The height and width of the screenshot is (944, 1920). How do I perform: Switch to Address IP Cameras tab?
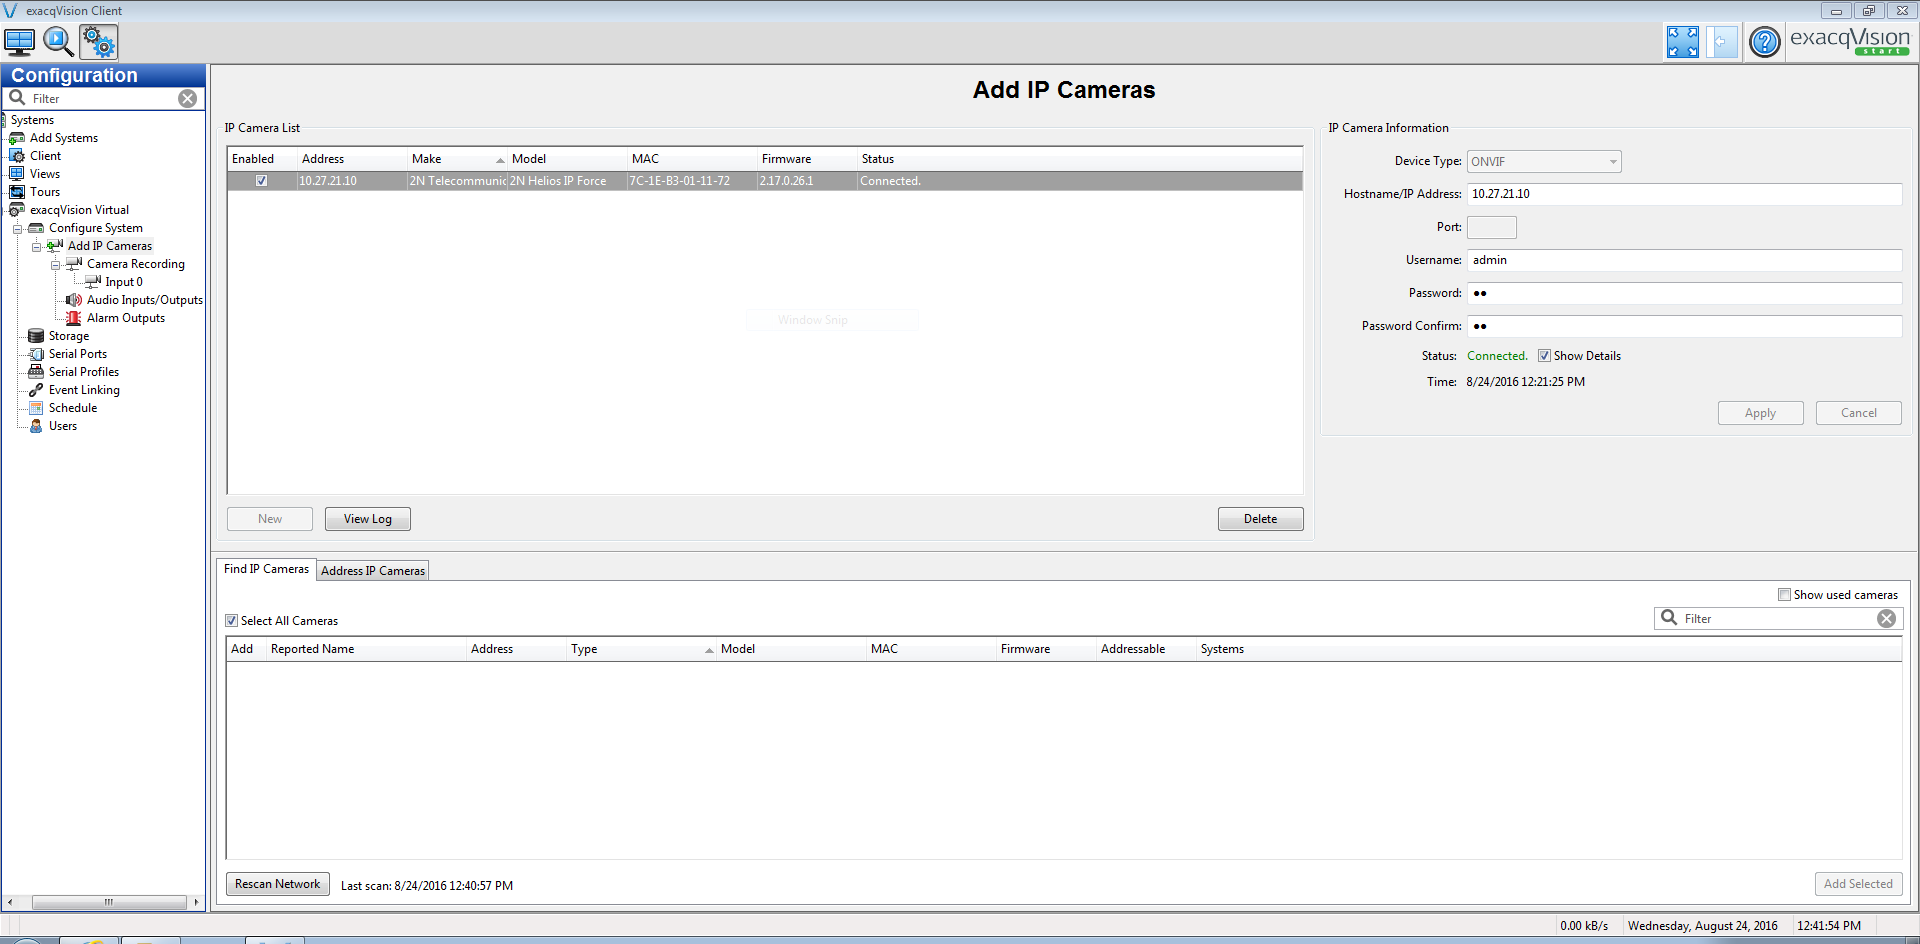click(x=373, y=571)
